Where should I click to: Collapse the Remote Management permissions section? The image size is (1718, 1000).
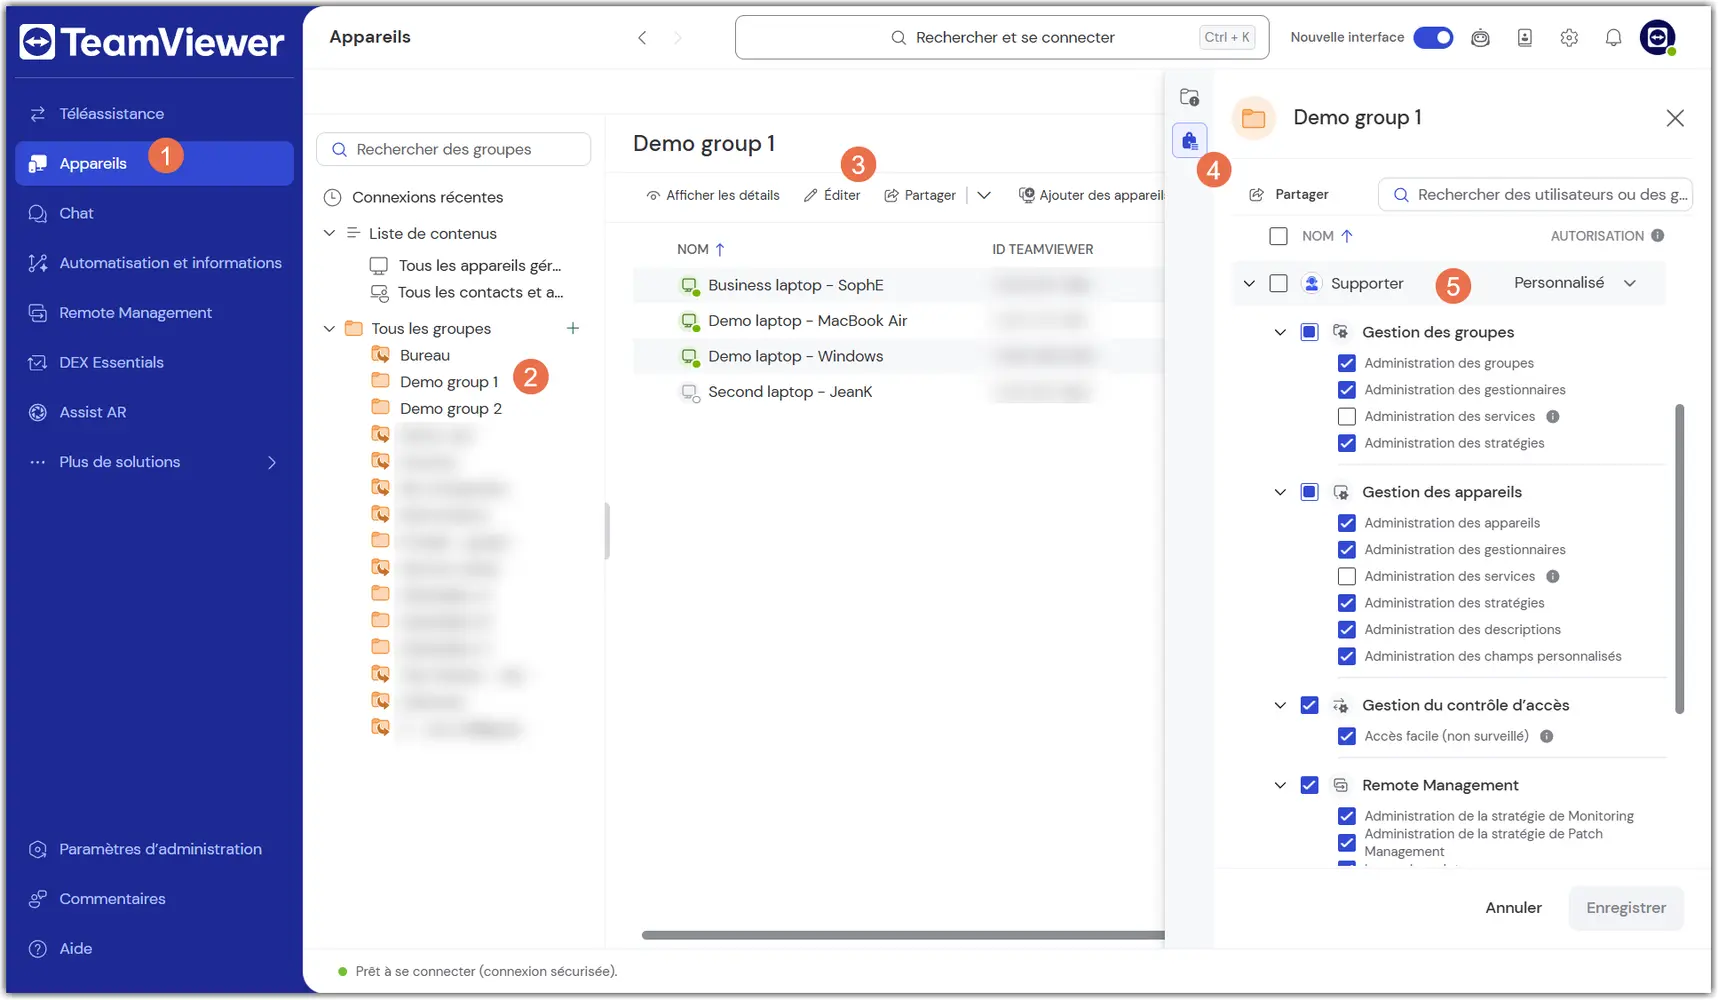[1280, 786]
